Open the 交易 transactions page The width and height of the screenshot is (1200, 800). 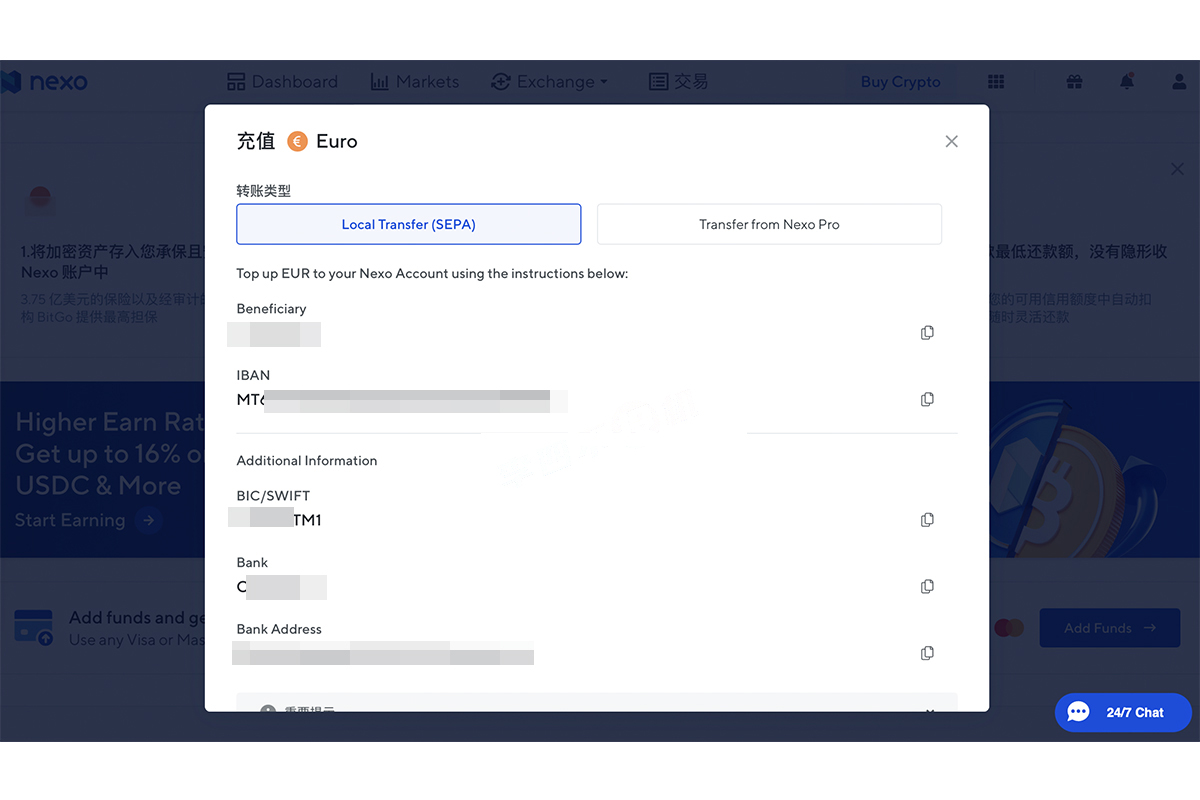[678, 82]
